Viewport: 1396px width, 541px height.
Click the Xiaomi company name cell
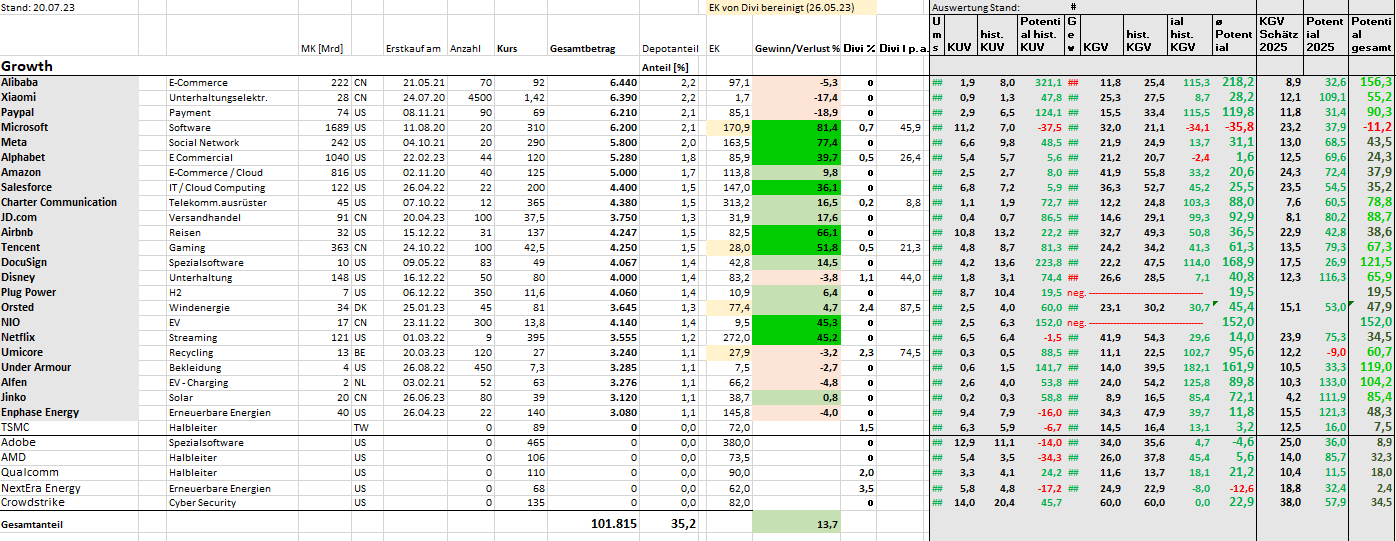[x=69, y=97]
